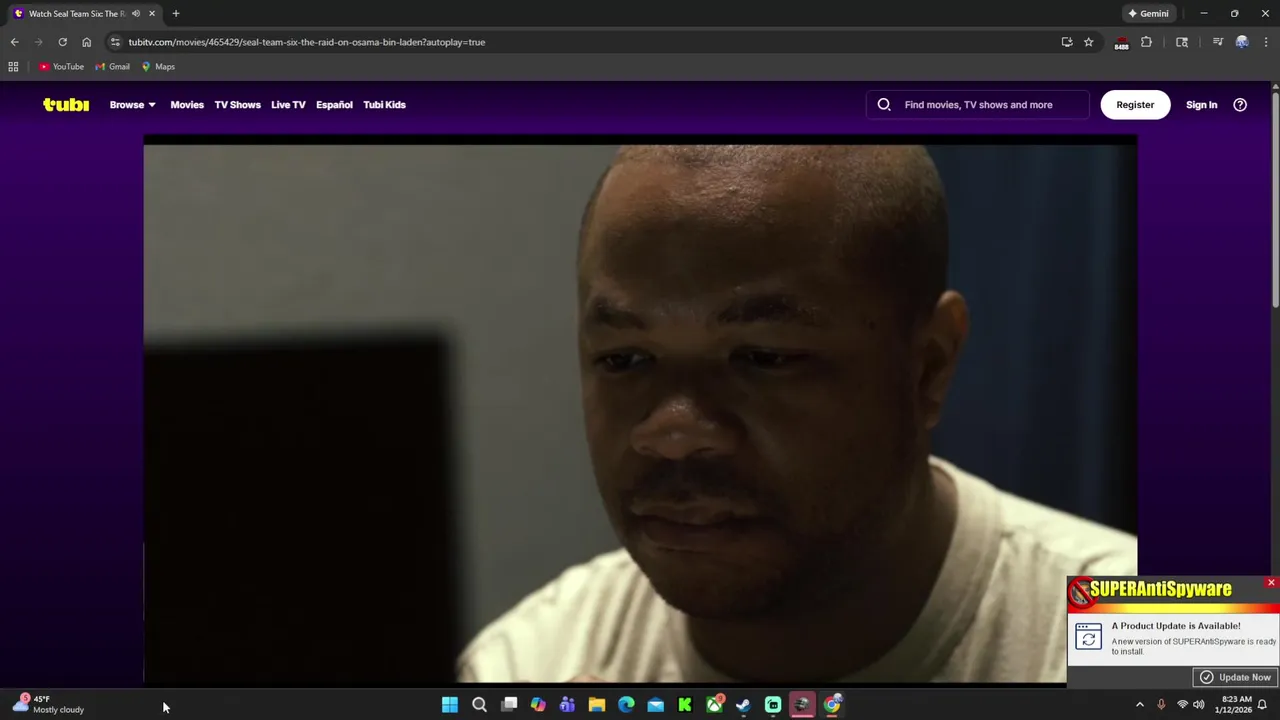Image resolution: width=1280 pixels, height=720 pixels.
Task: Open network settings from tray
Action: click(1182, 705)
